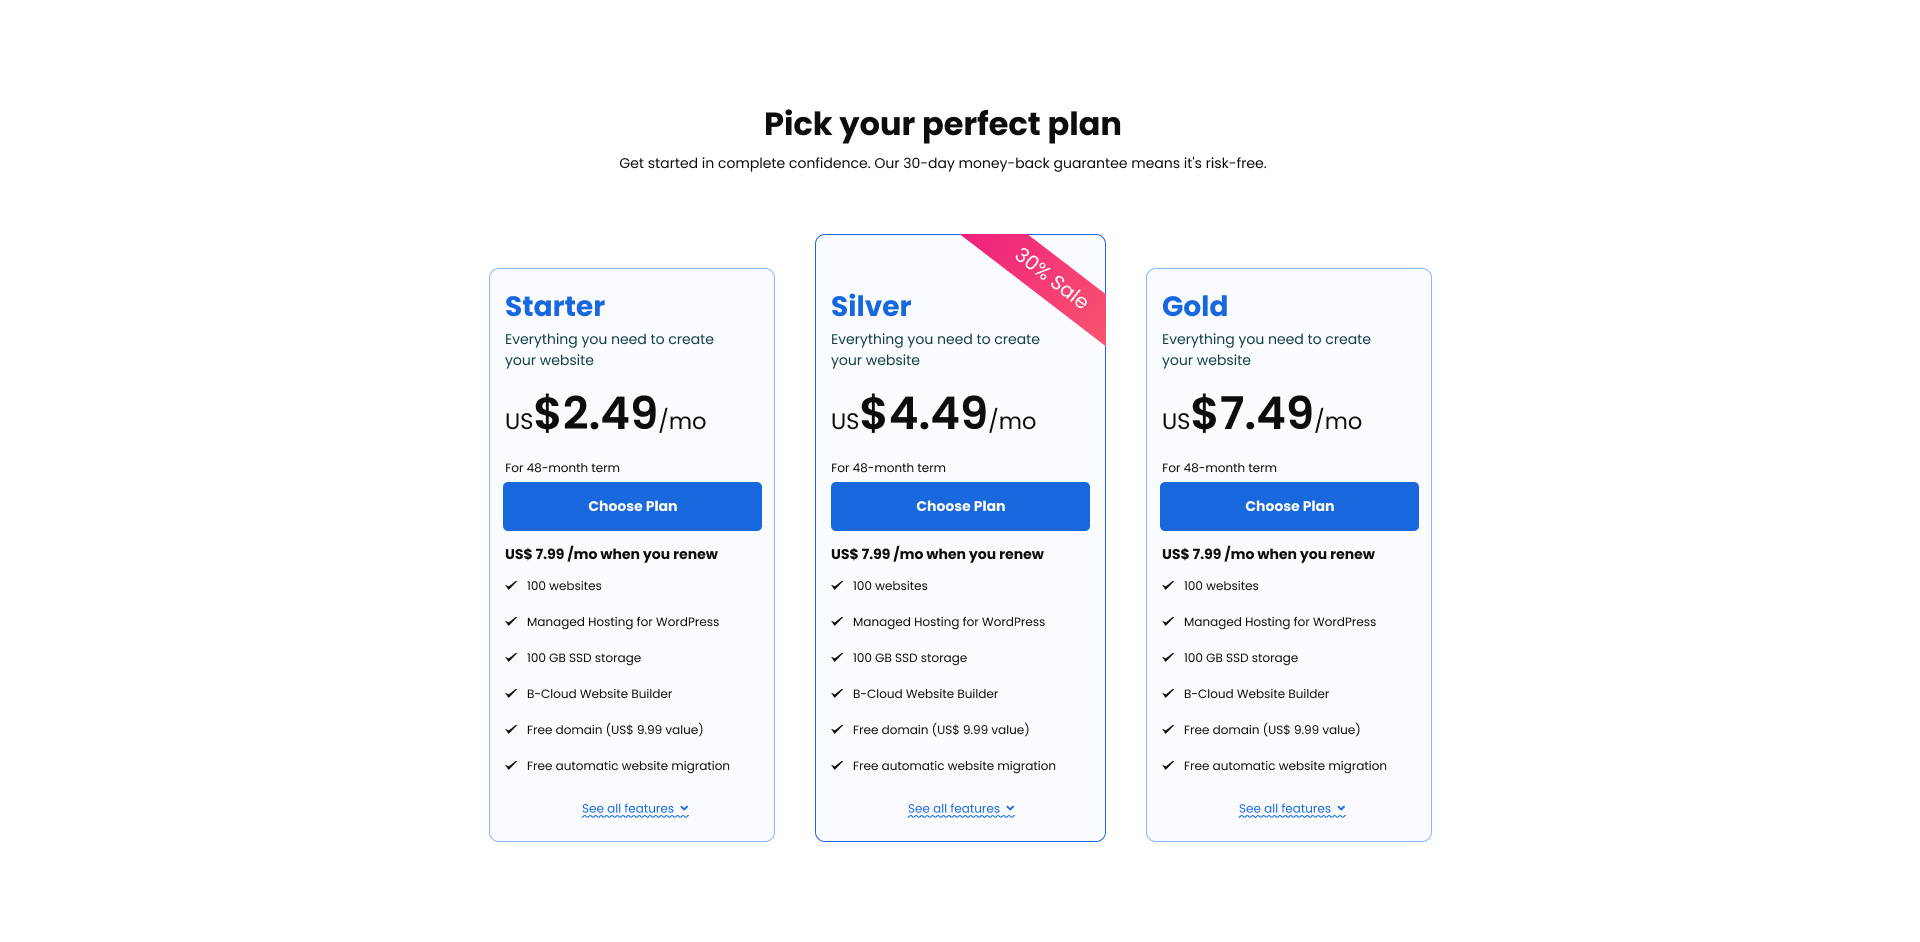Click the checkmark next to Silver's SSD storage

[x=837, y=658]
